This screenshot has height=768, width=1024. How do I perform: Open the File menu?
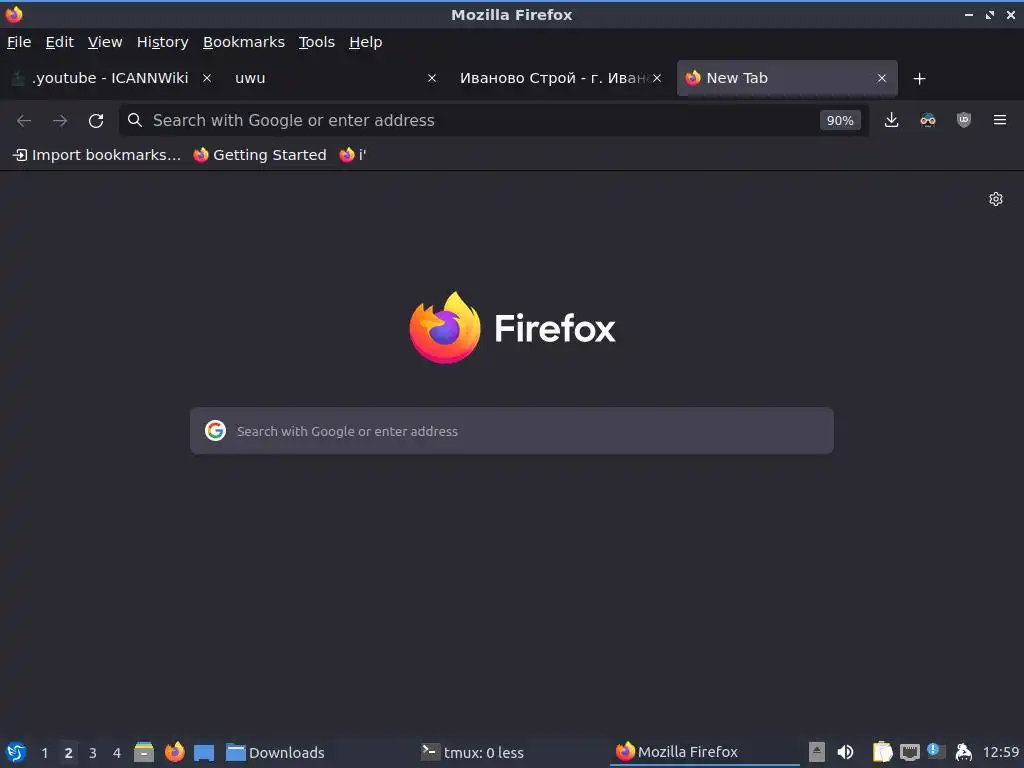pos(19,42)
